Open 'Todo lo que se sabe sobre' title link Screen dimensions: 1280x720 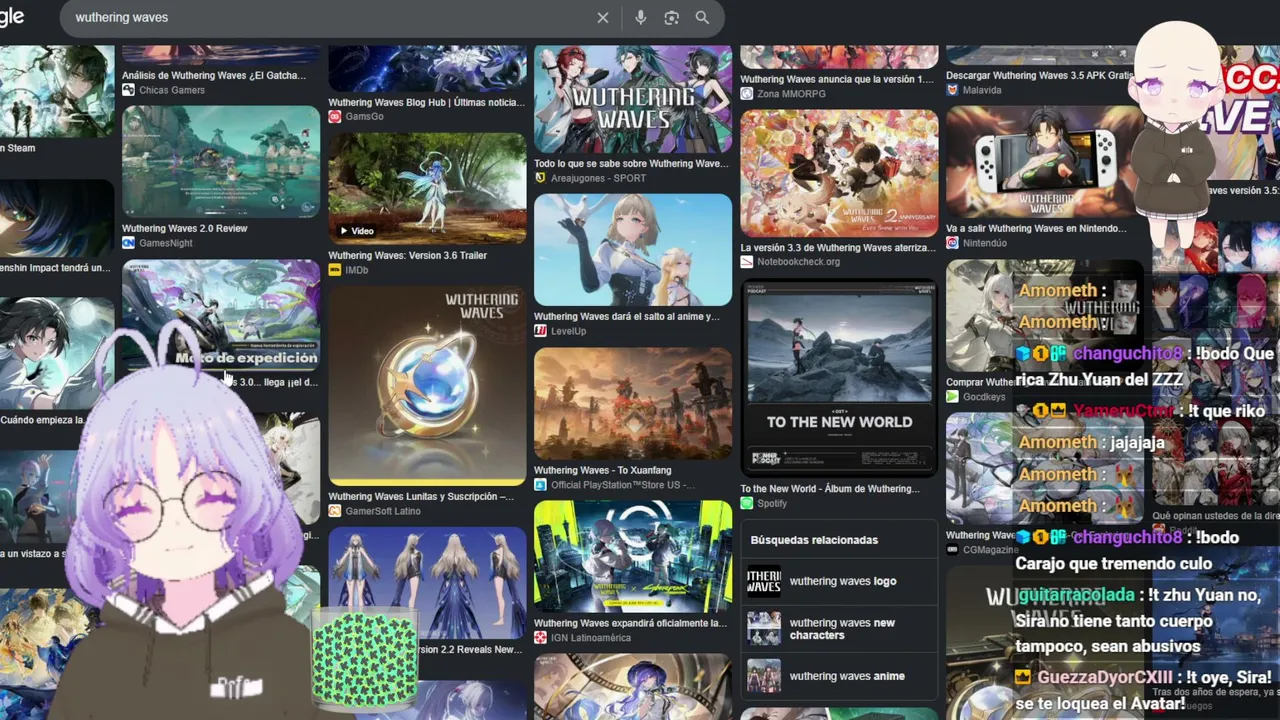631,164
